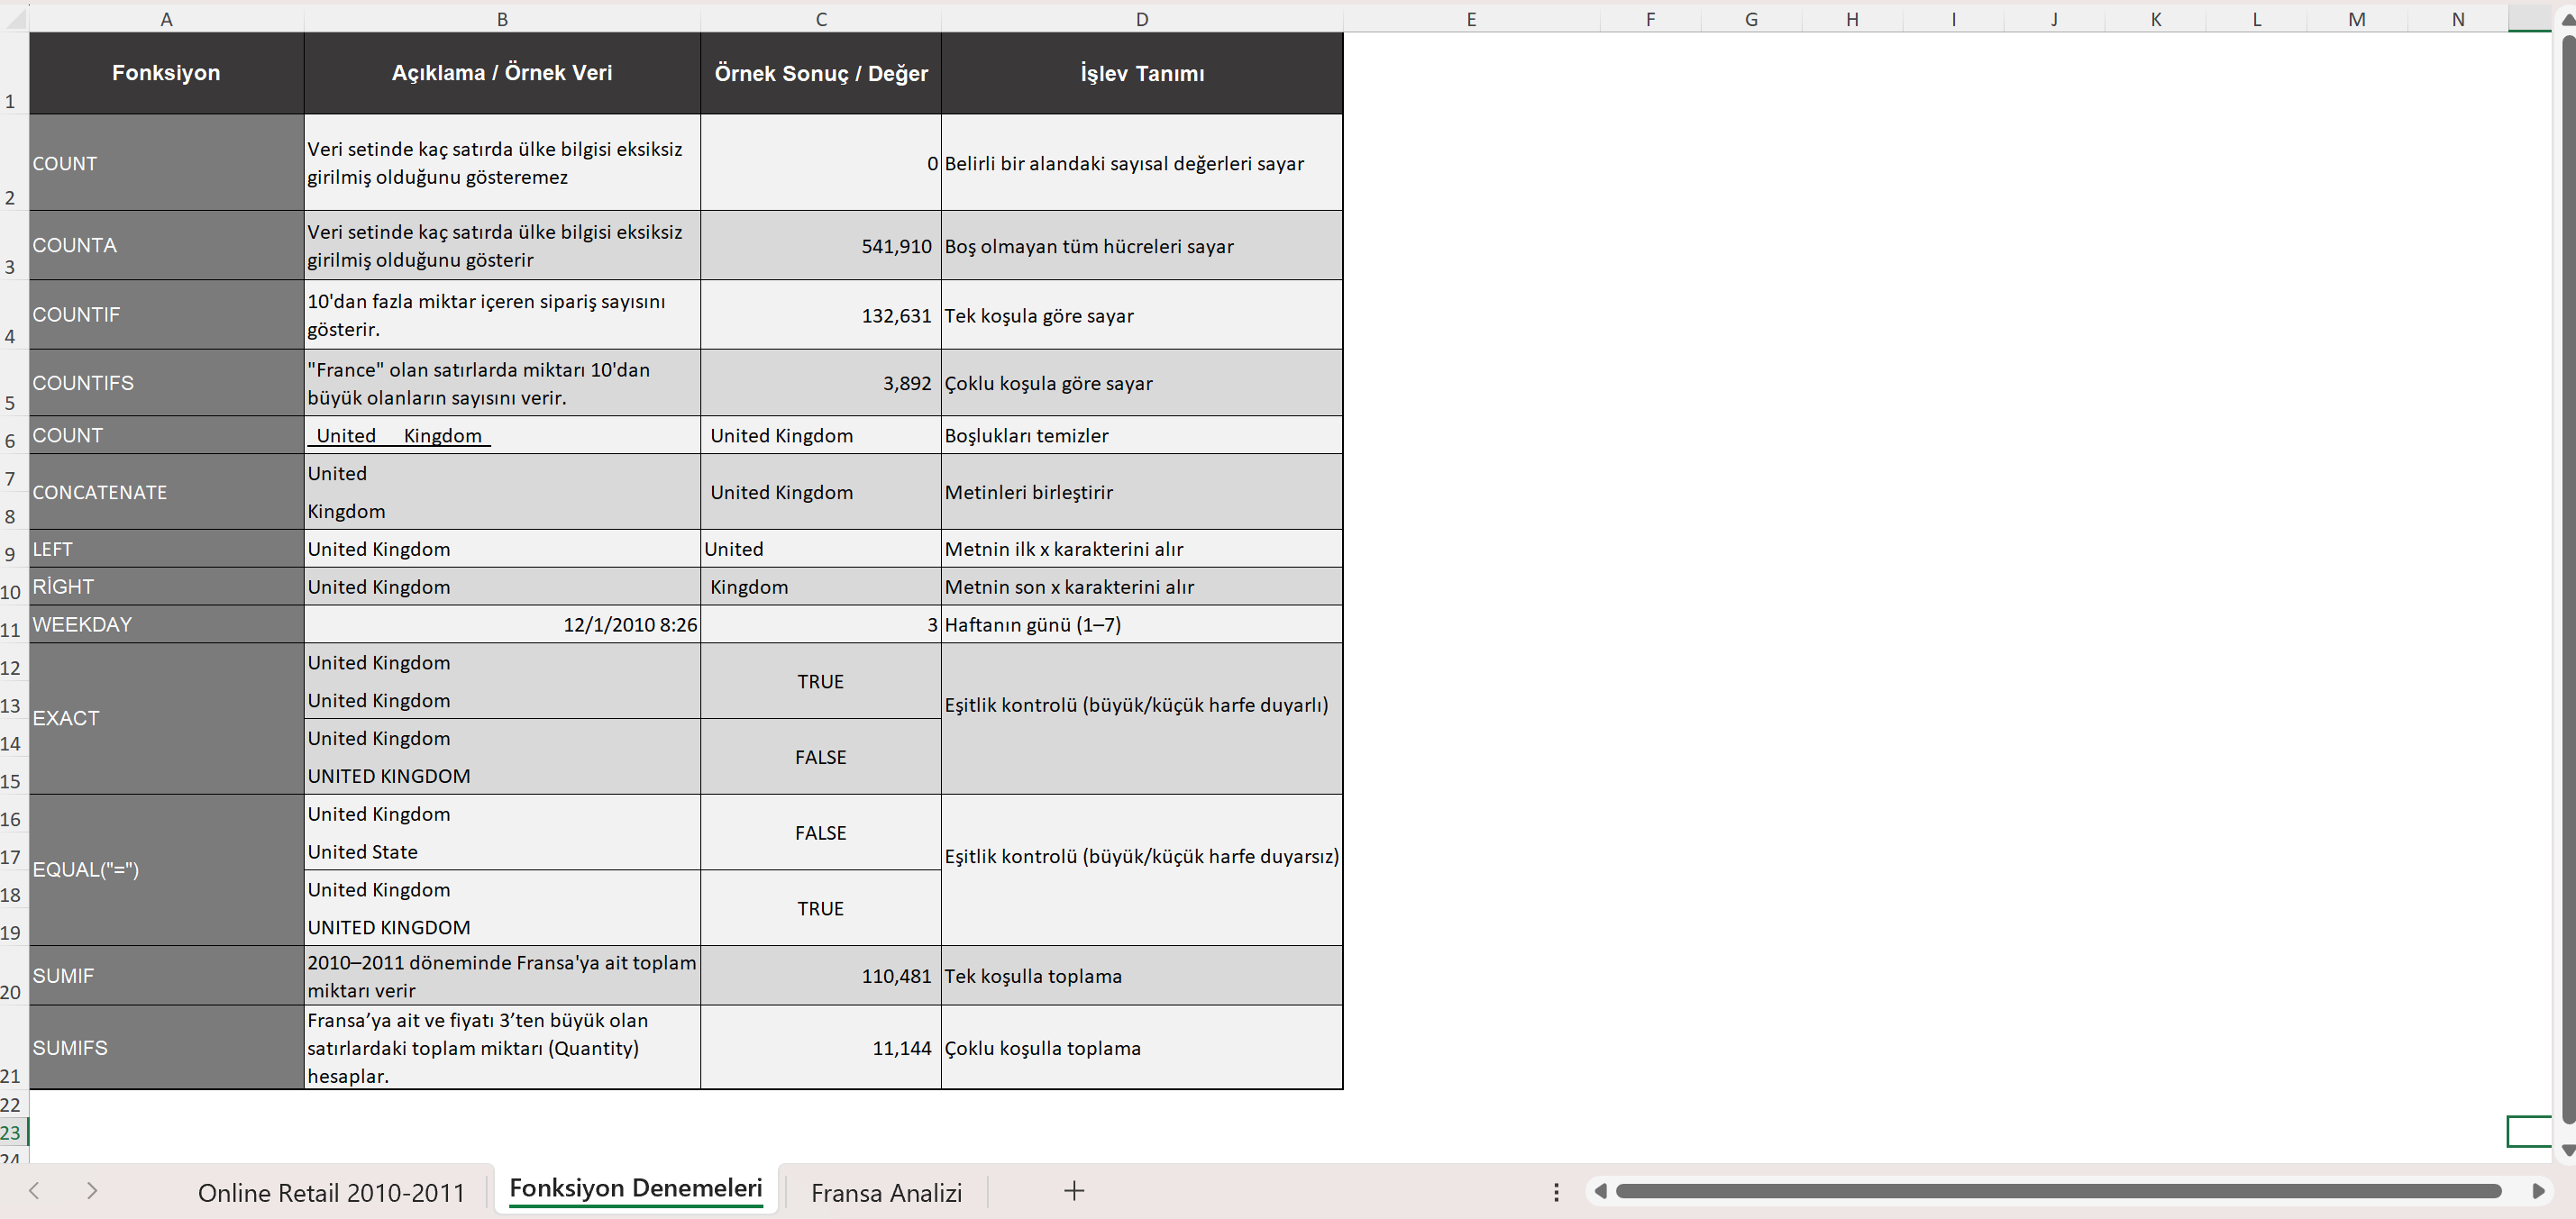The height and width of the screenshot is (1219, 2576).
Task: Click the vertical scrollbar down arrow
Action: click(2566, 1151)
